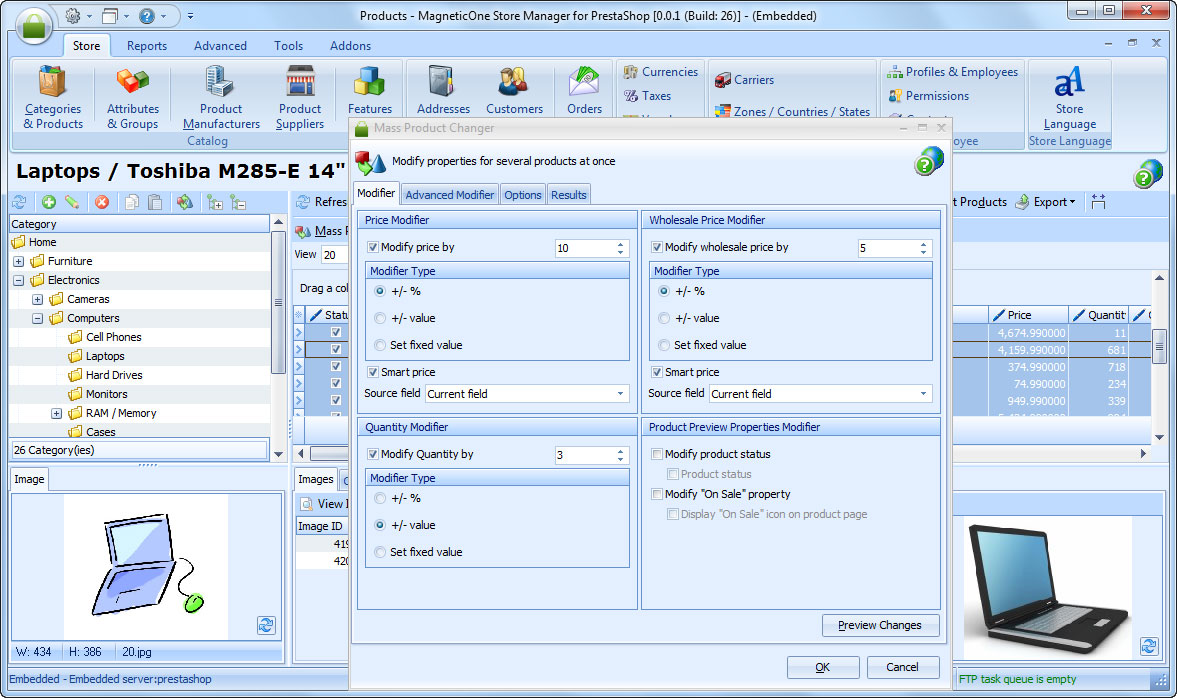Viewport: 1177px width, 698px height.
Task: Collapse the Electronics category node
Action: tap(19, 280)
